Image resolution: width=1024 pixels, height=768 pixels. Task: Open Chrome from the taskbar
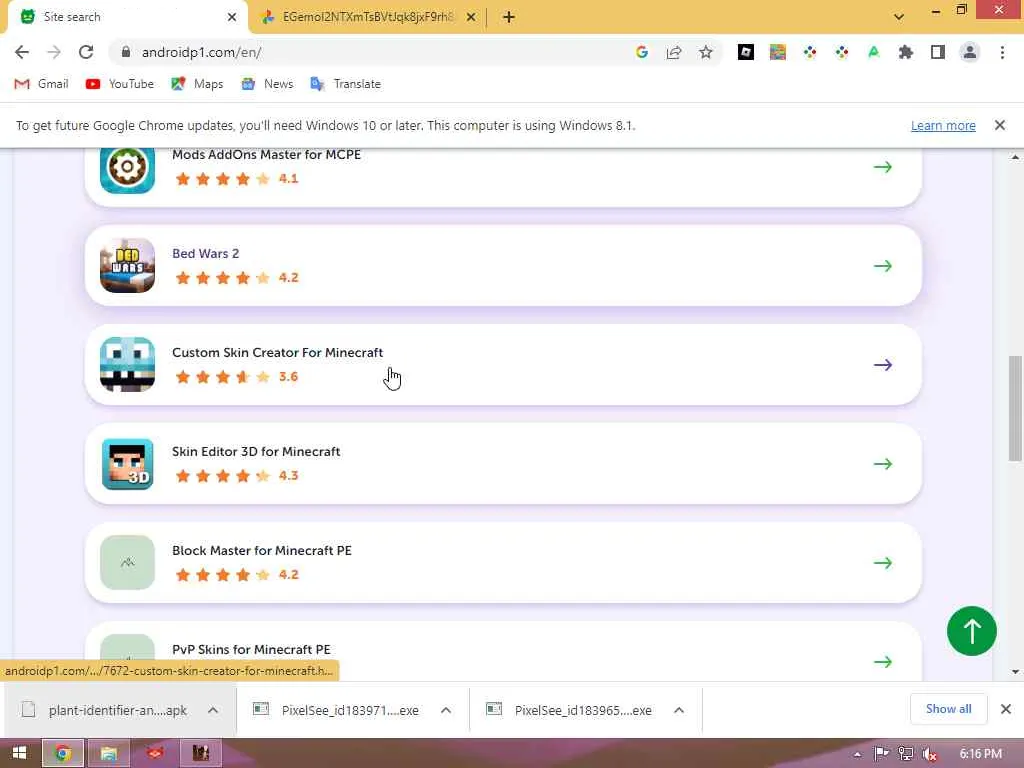(63, 753)
